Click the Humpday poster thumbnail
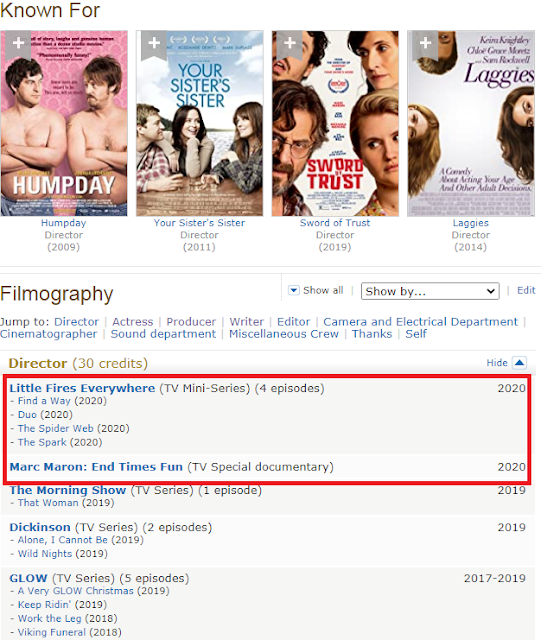 64,123
